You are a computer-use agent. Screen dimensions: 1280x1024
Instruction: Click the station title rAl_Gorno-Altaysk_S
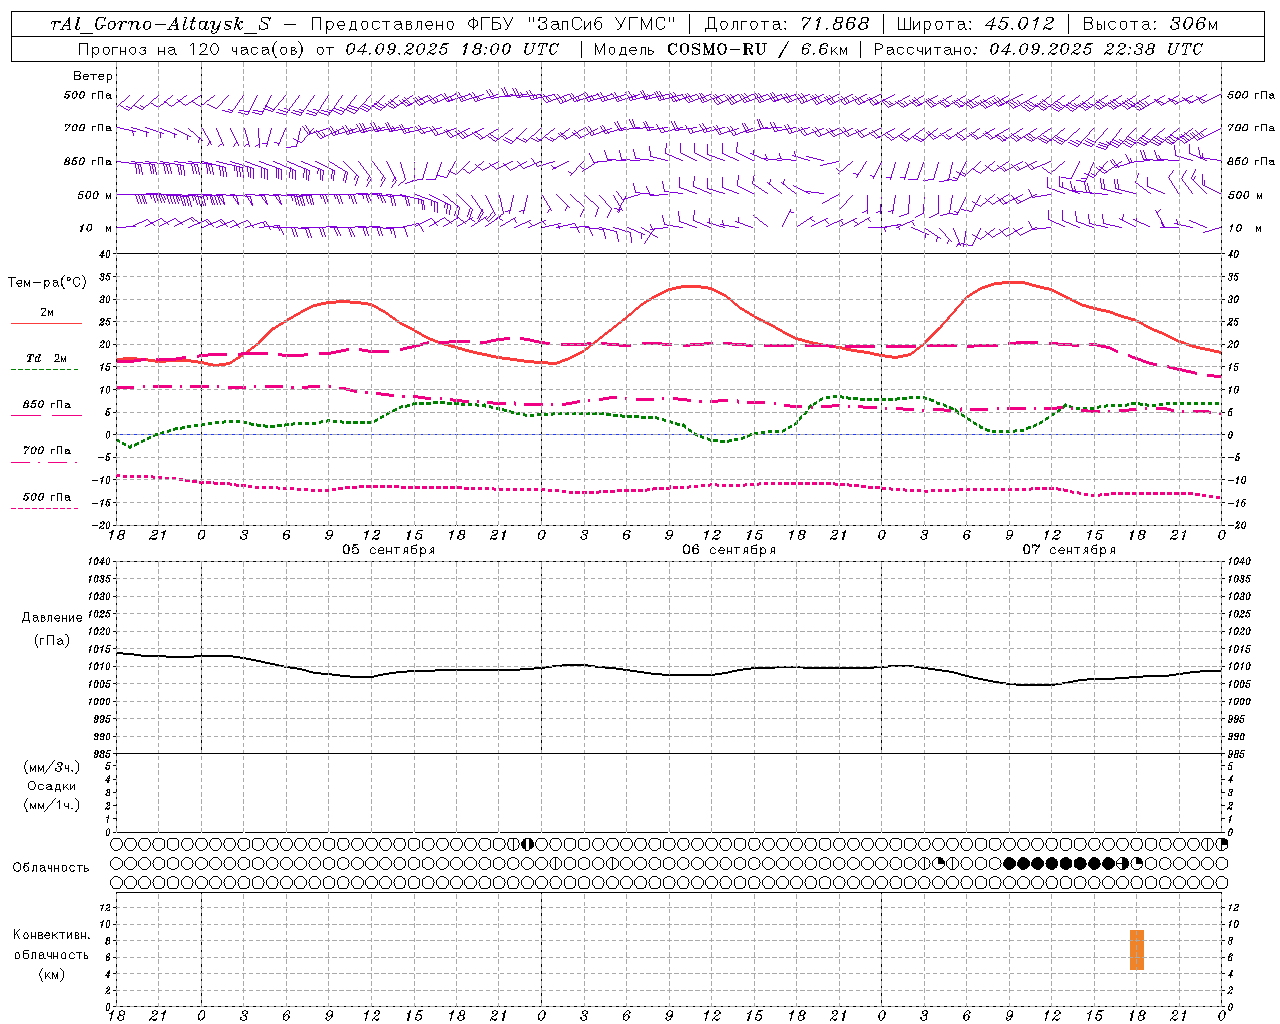pos(161,24)
